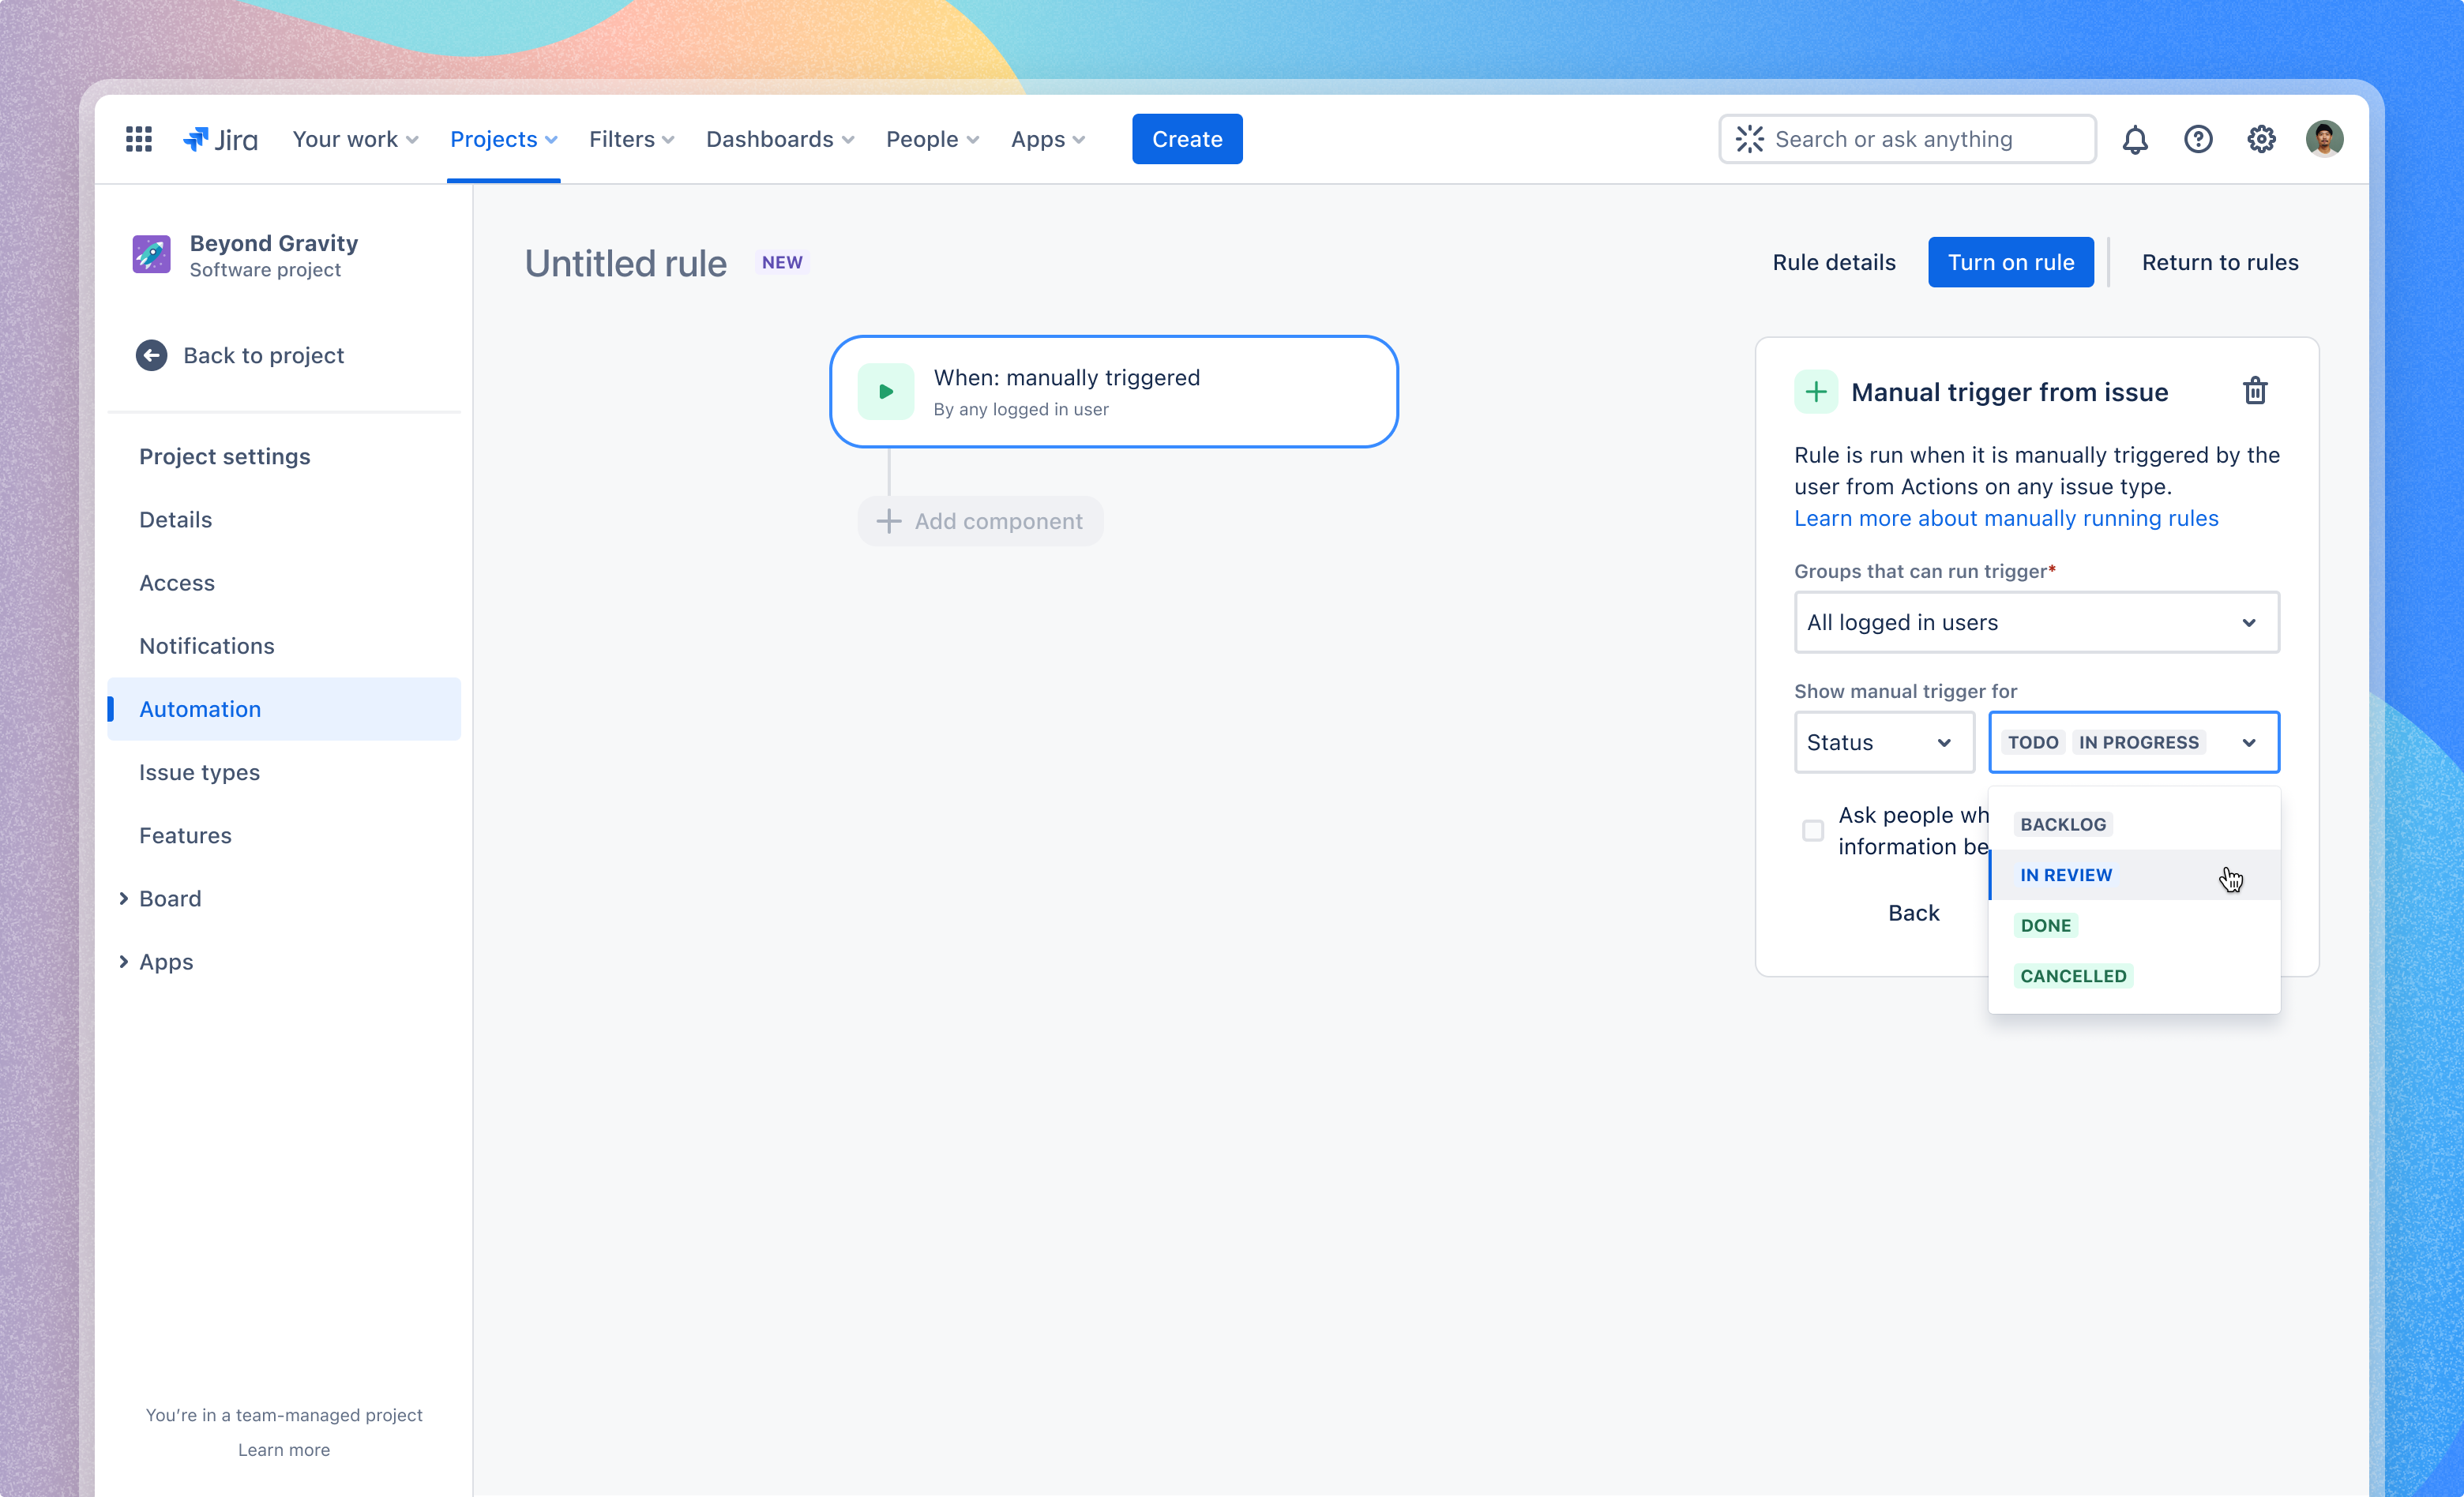Click the back arrow beside Back to project
Viewport: 2464px width, 1497px height.
click(151, 355)
